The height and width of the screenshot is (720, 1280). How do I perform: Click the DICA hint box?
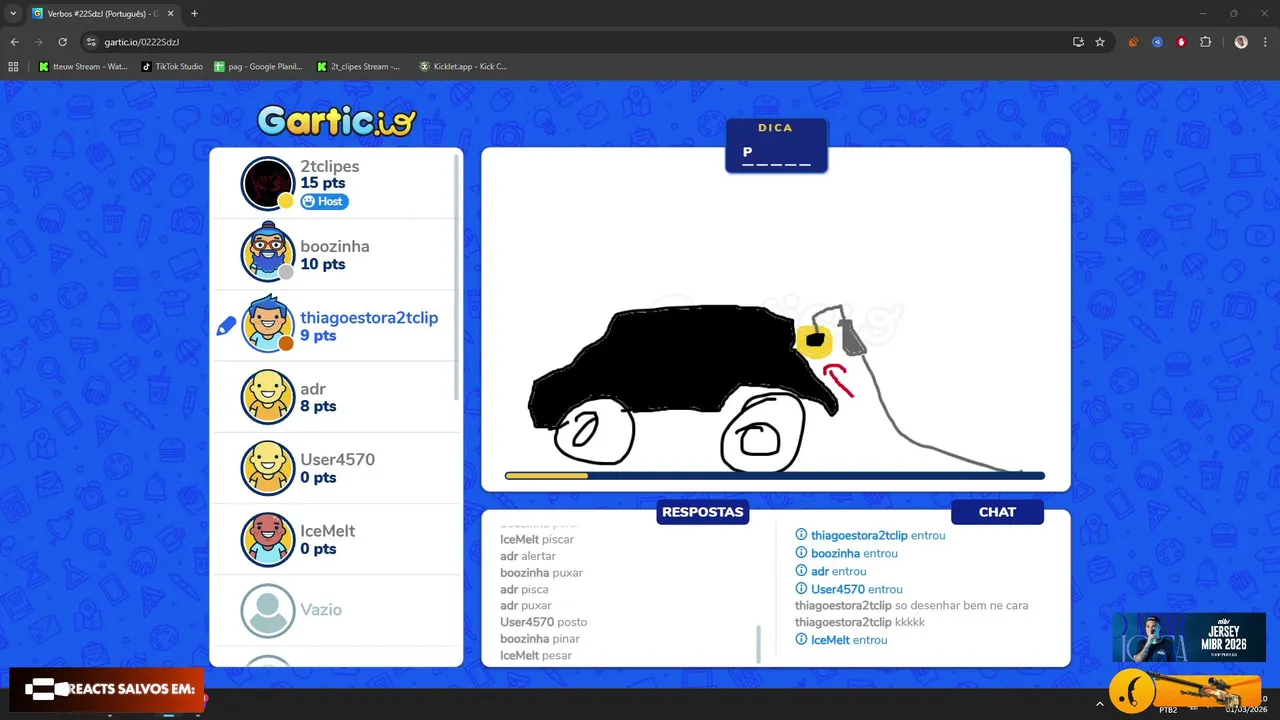[x=776, y=146]
